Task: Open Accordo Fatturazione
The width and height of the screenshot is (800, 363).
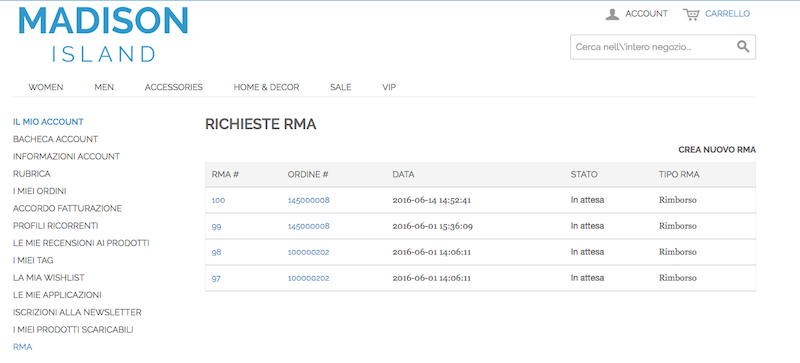Action: click(67, 209)
